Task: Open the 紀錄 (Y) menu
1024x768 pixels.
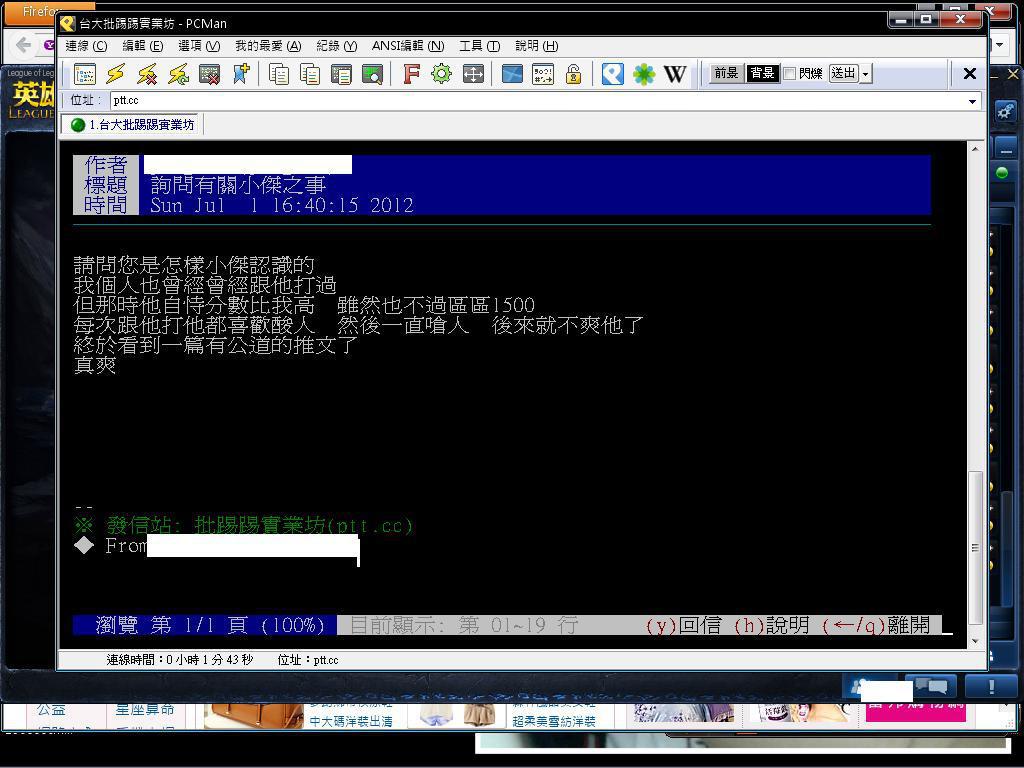Action: (337, 46)
